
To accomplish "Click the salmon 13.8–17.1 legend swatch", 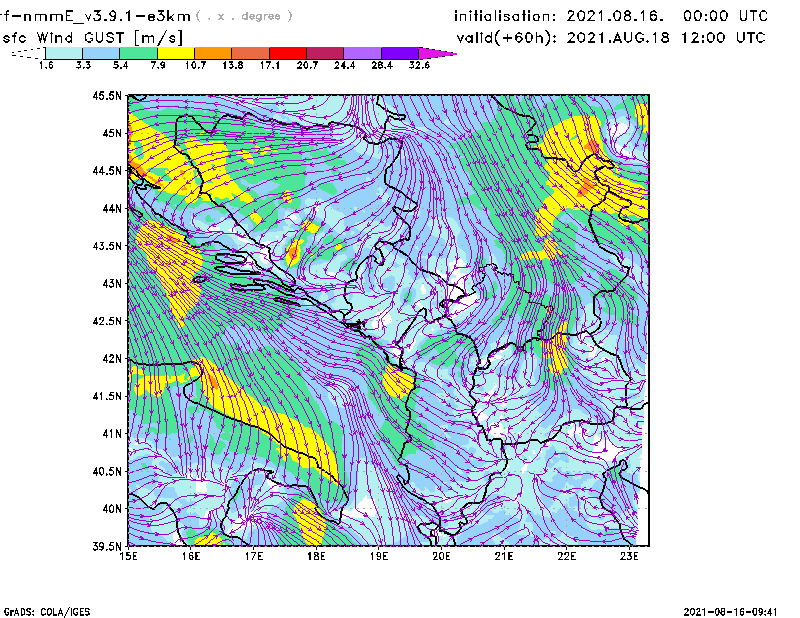I will tap(251, 53).
